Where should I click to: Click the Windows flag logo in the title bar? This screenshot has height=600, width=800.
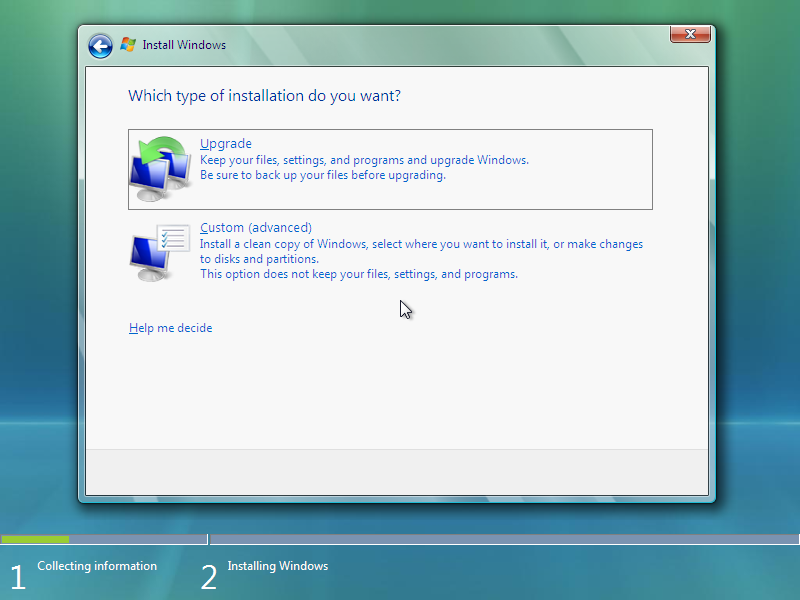click(128, 44)
